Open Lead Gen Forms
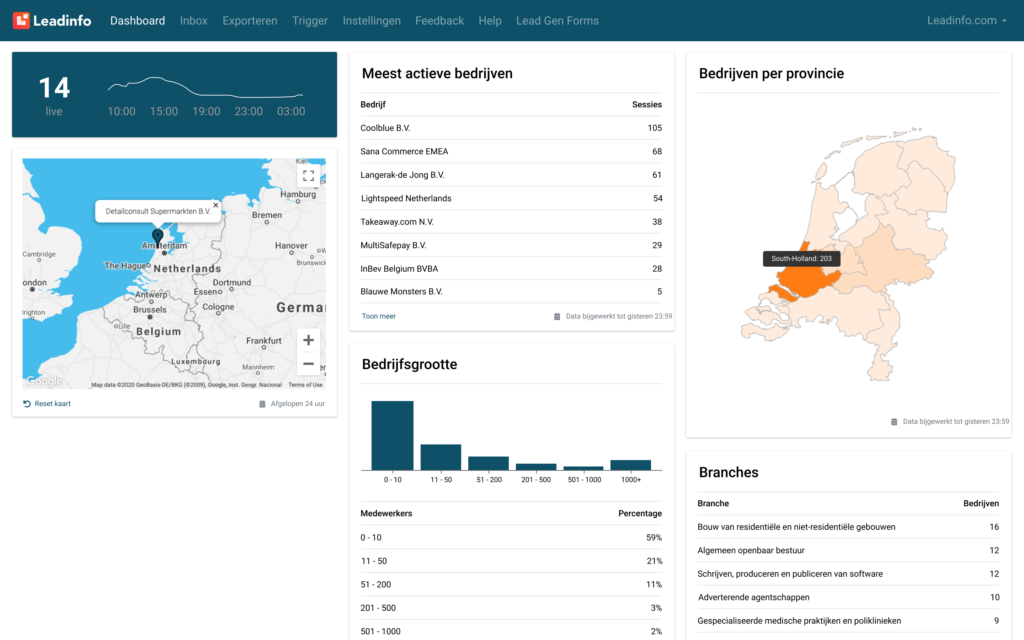Viewport: 1024px width, 640px height. [557, 21]
